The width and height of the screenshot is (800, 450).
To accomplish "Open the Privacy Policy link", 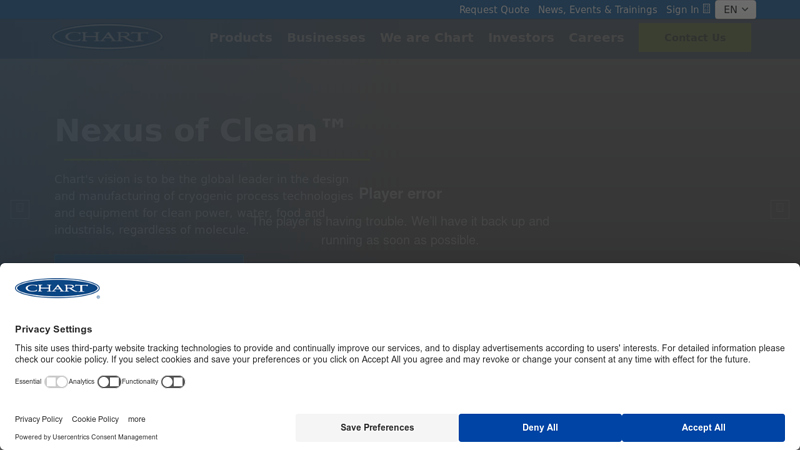I will coord(39,419).
